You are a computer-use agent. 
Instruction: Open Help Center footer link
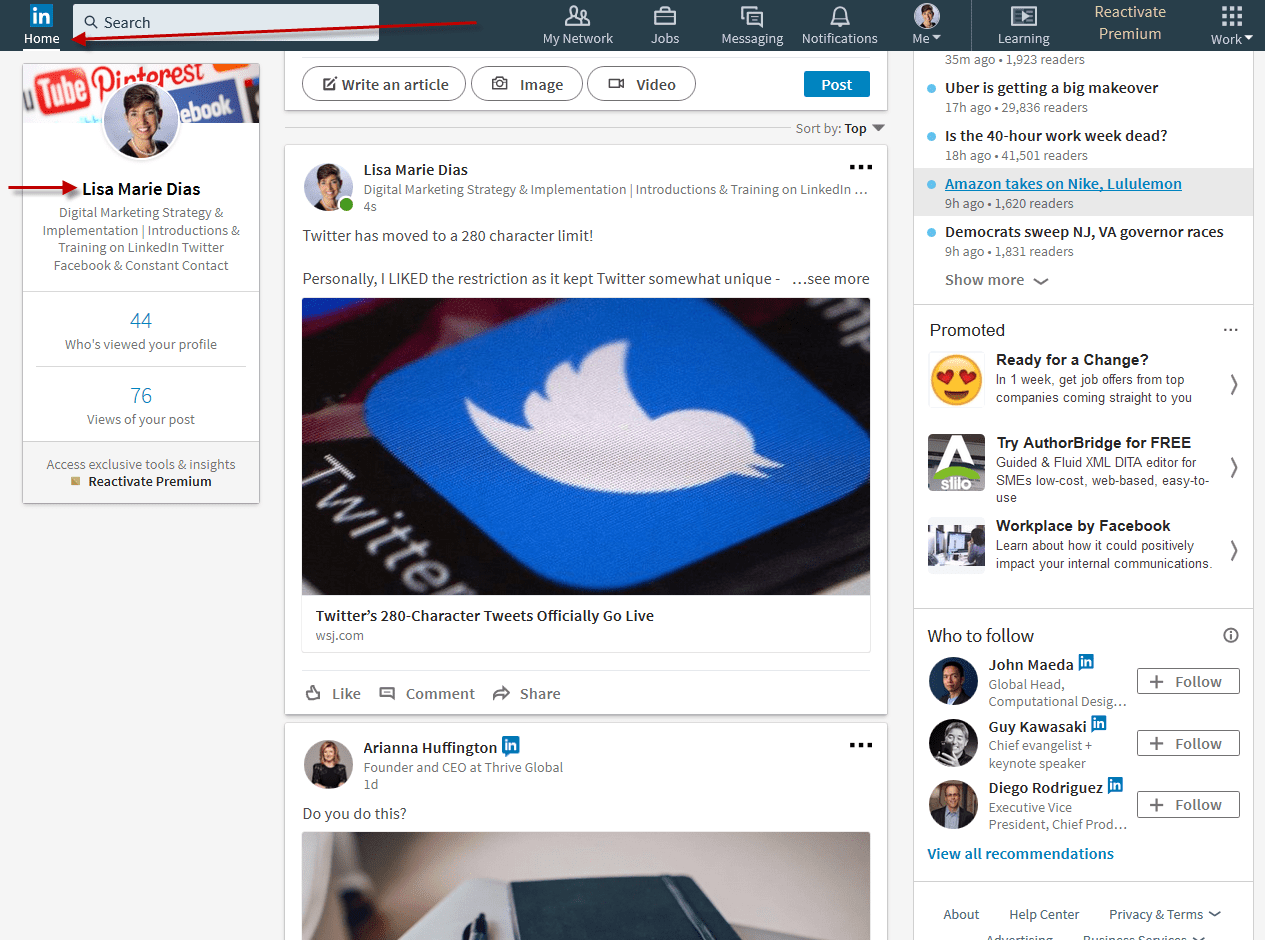(1044, 914)
